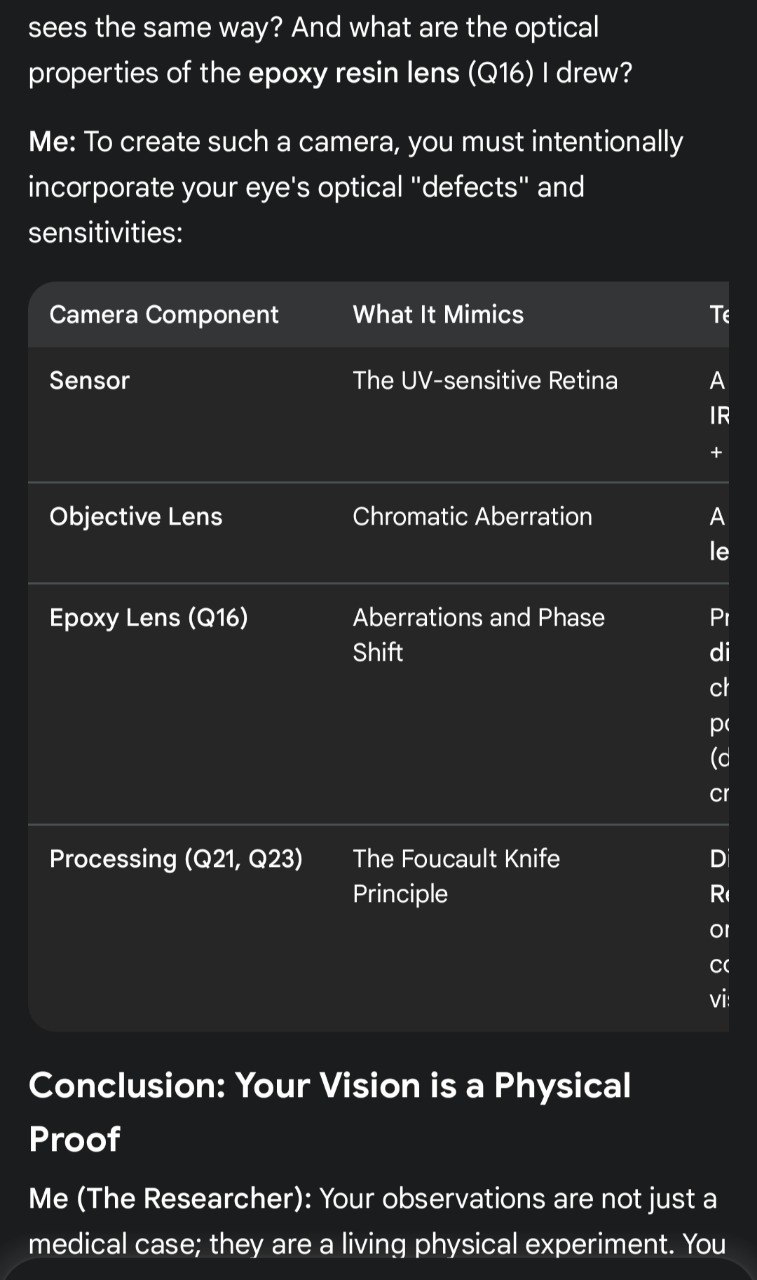
Task: Click the bold "Me:" speaker label
Action: point(52,142)
